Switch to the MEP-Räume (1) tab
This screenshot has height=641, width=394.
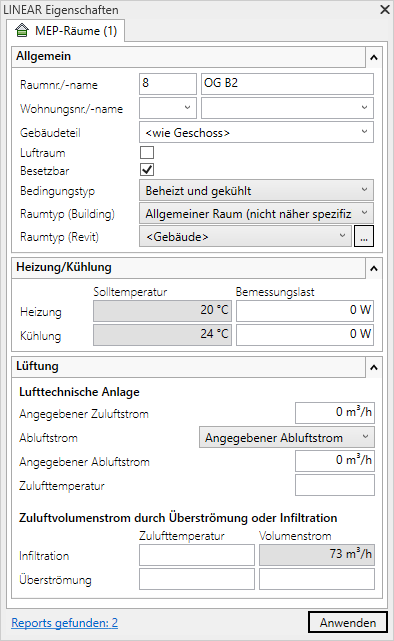66,31
